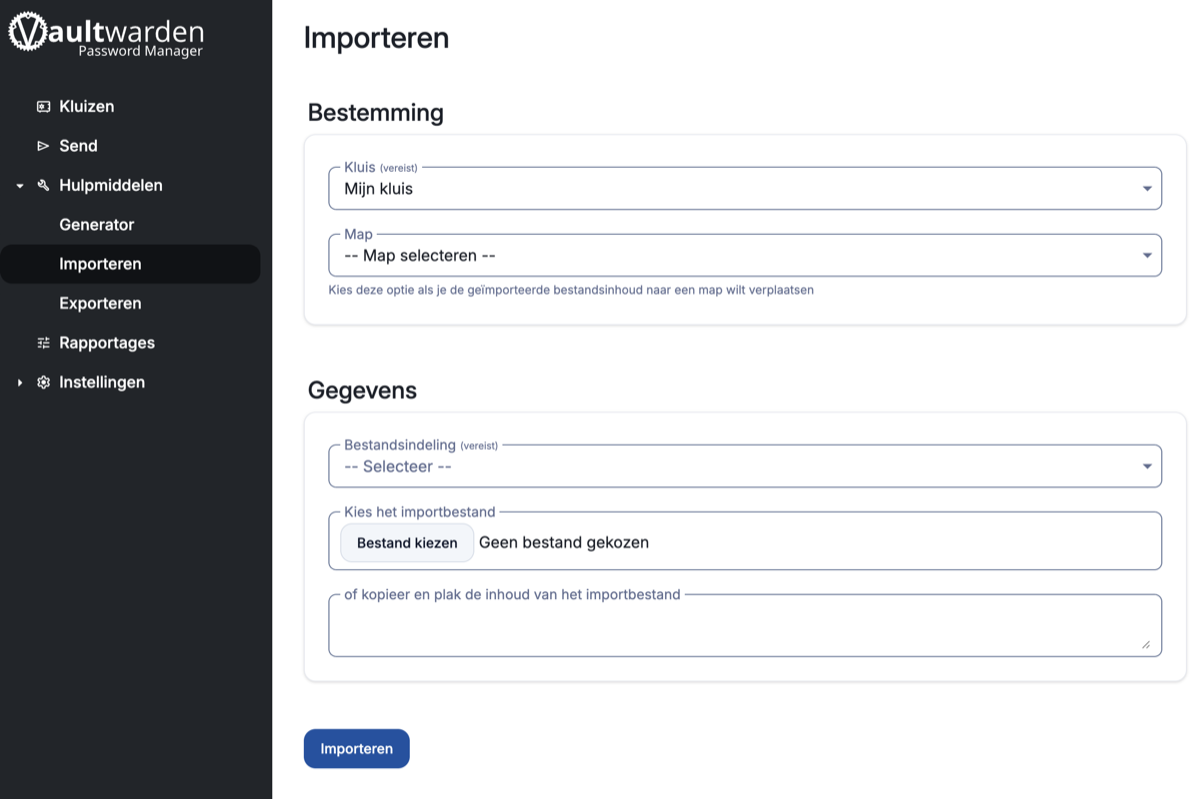The image size is (1200, 799).
Task: Click the Gegevens heading
Action: pyautogui.click(x=362, y=390)
